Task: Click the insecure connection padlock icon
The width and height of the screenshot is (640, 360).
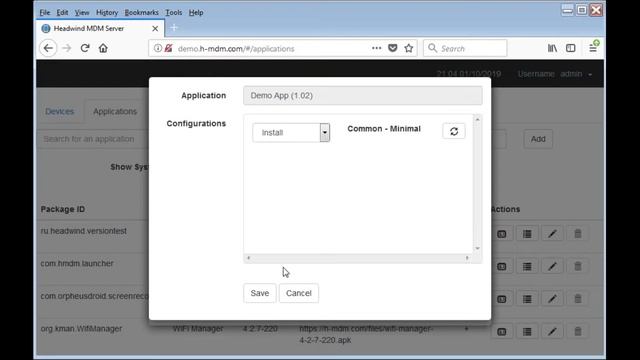Action: 168,48
